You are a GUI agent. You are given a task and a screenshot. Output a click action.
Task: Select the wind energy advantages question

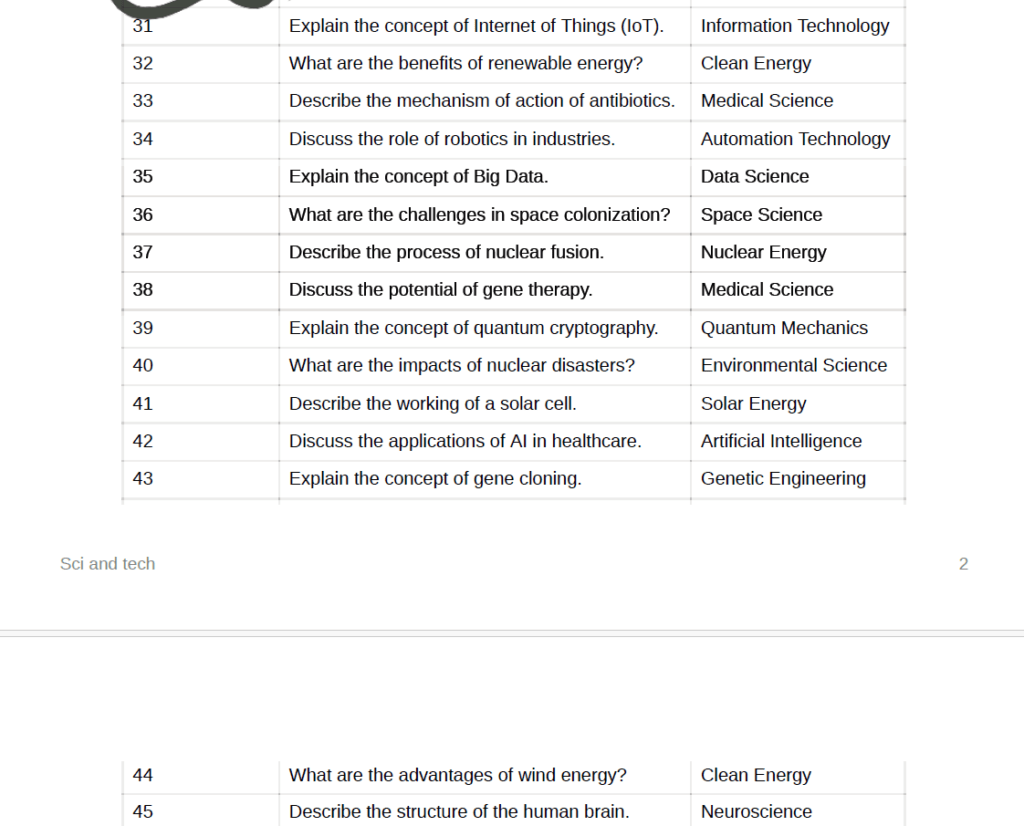(x=458, y=775)
